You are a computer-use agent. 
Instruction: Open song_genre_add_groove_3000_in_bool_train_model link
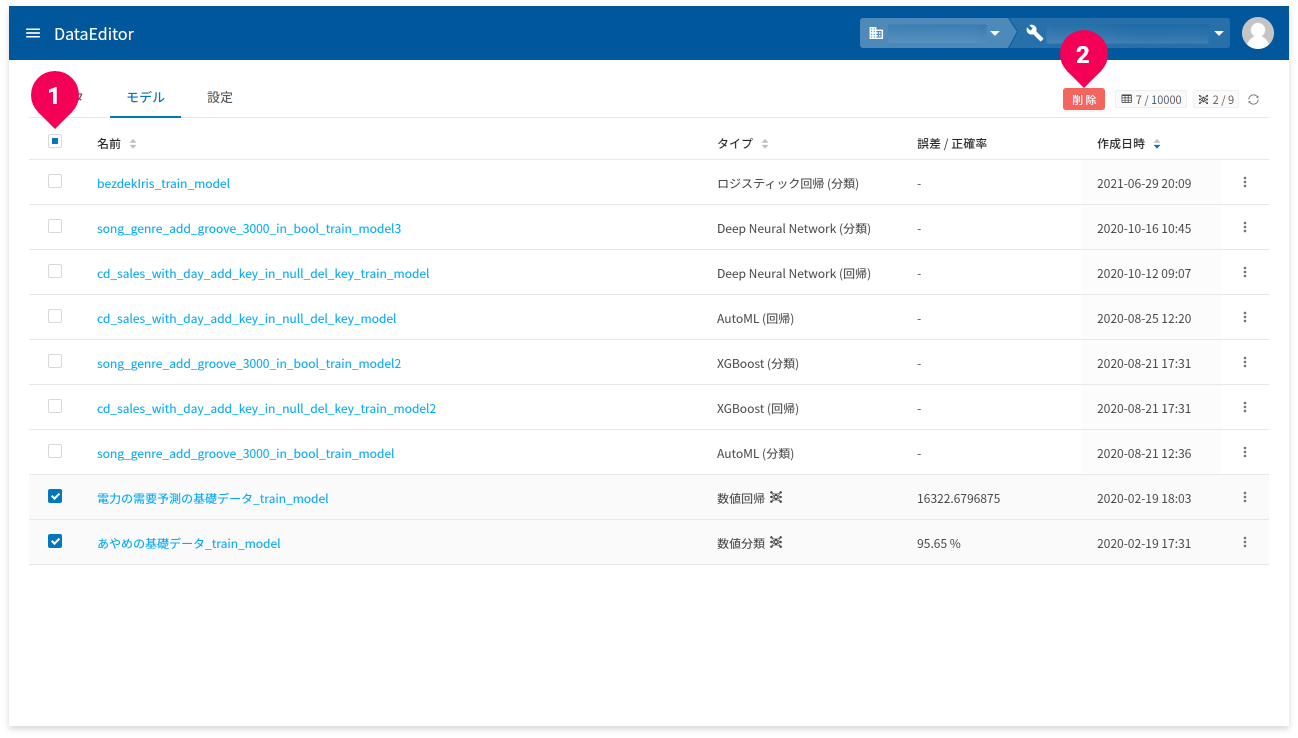click(245, 453)
